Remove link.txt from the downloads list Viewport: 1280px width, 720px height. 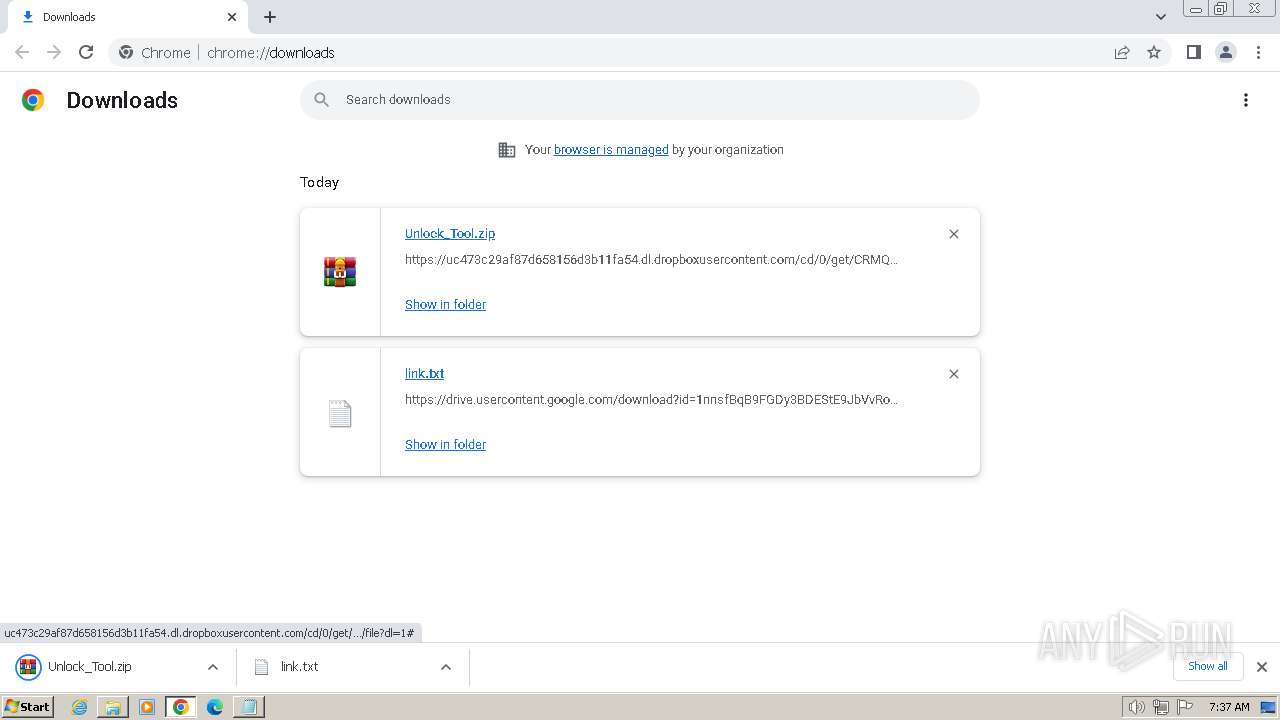[x=954, y=374]
